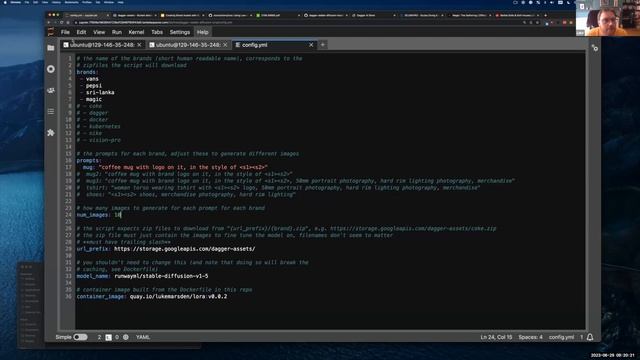
Task: Click the model_name runwayml value
Action: click(161, 276)
